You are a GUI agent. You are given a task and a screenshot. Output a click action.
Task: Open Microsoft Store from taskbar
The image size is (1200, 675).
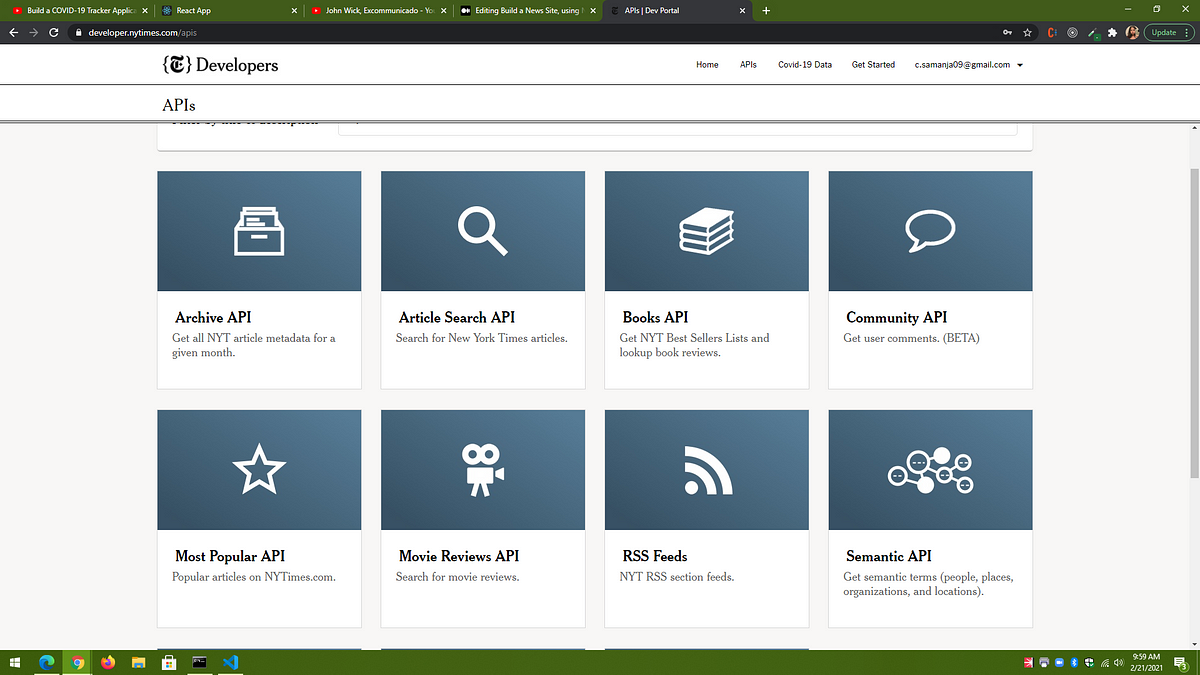pos(169,662)
